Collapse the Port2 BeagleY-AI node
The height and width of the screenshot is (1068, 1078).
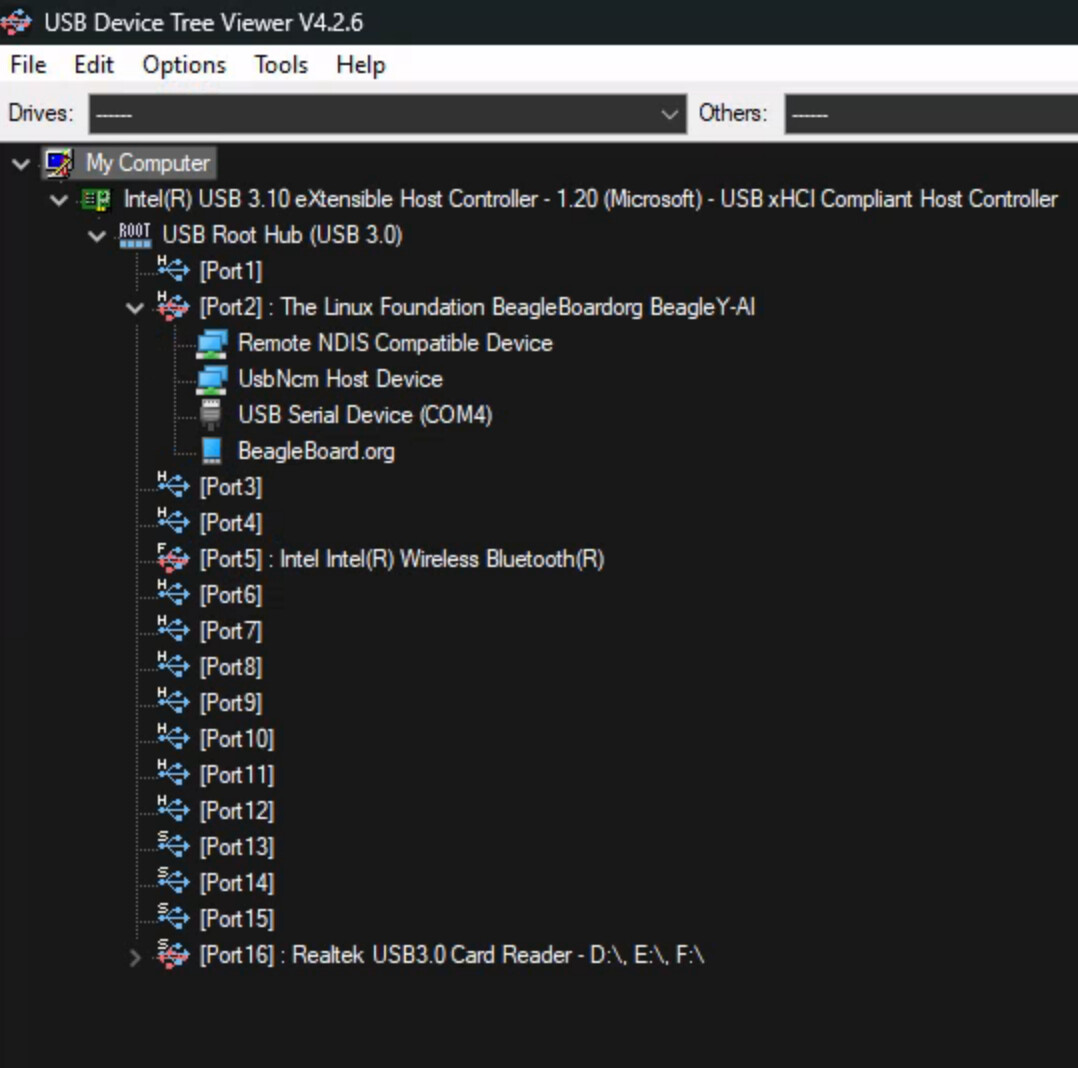135,308
